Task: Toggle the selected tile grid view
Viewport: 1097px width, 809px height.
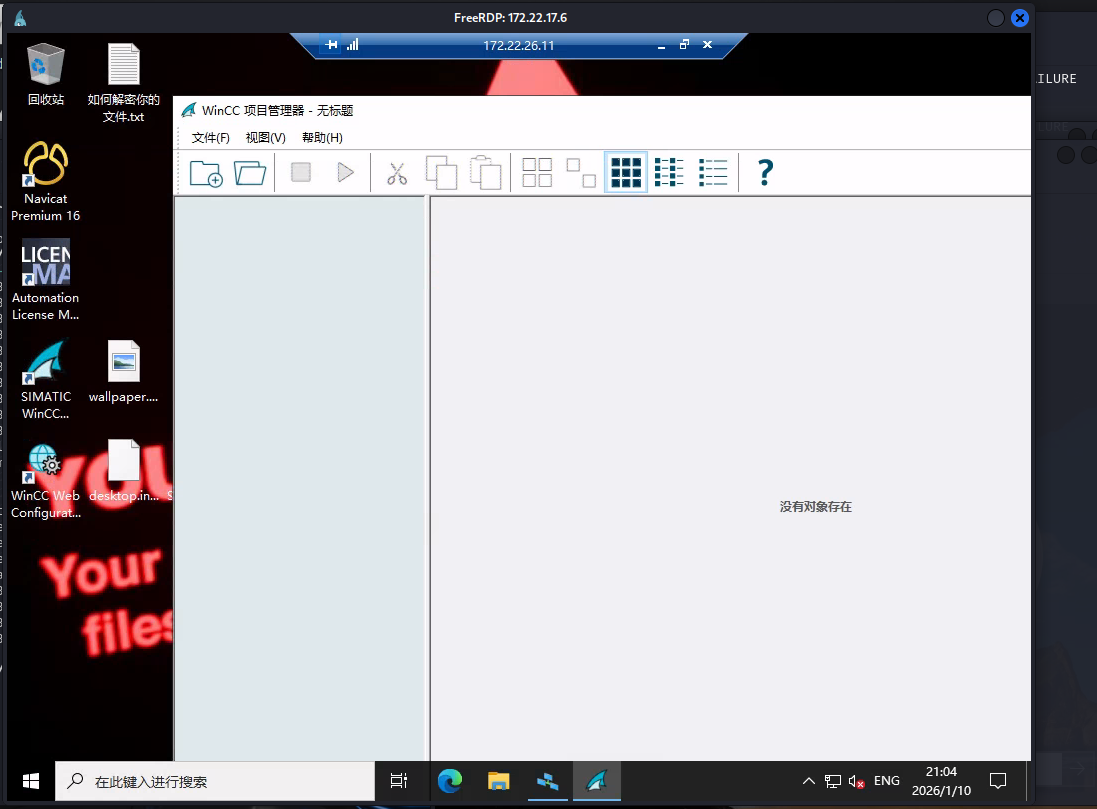Action: tap(626, 173)
